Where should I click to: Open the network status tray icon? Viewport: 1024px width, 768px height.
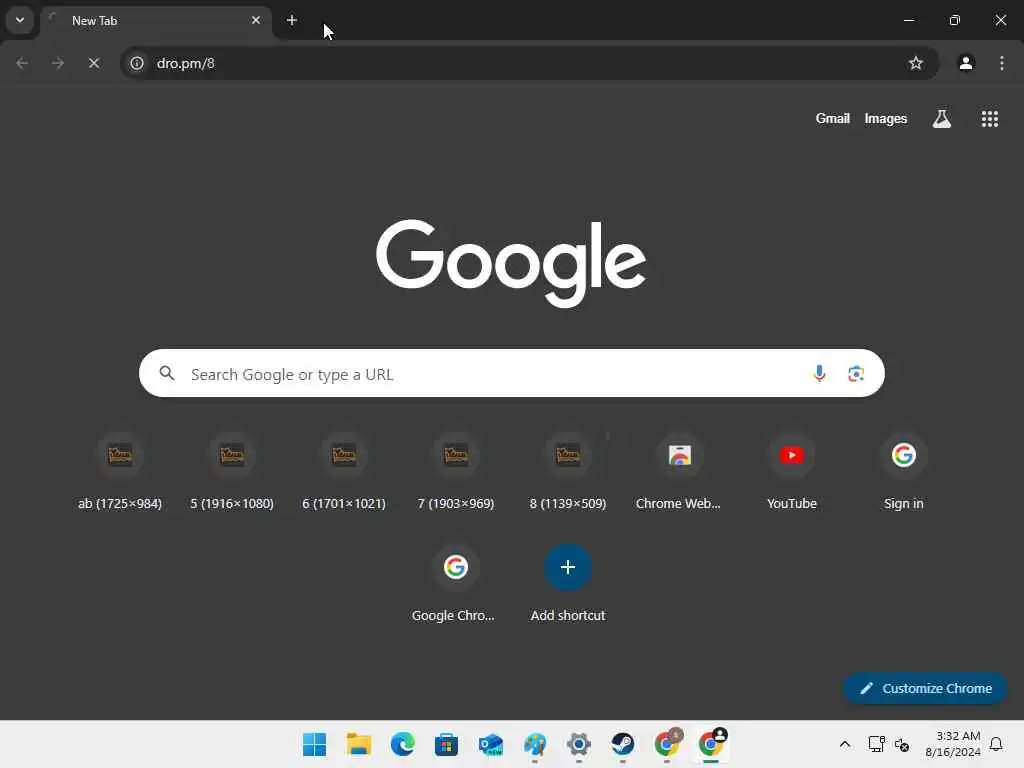pyautogui.click(x=876, y=744)
